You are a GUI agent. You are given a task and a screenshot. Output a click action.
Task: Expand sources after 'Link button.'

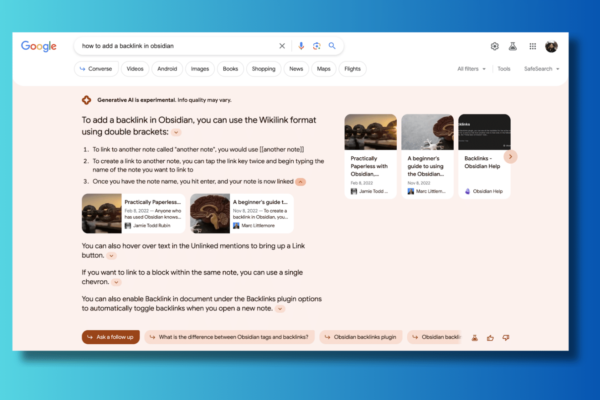[111, 256]
